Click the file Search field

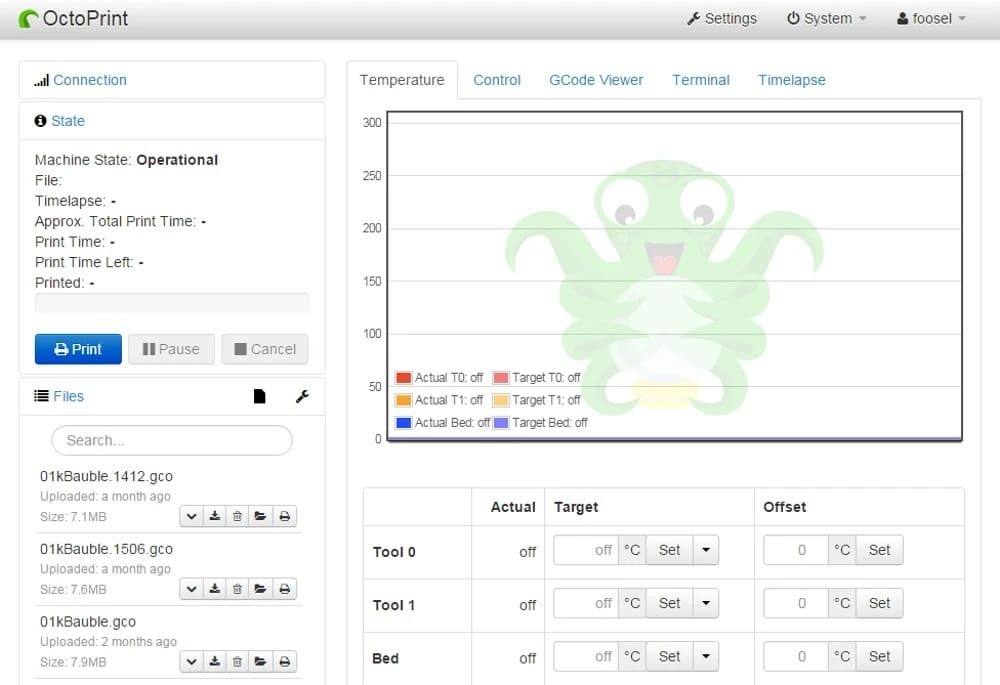(172, 440)
